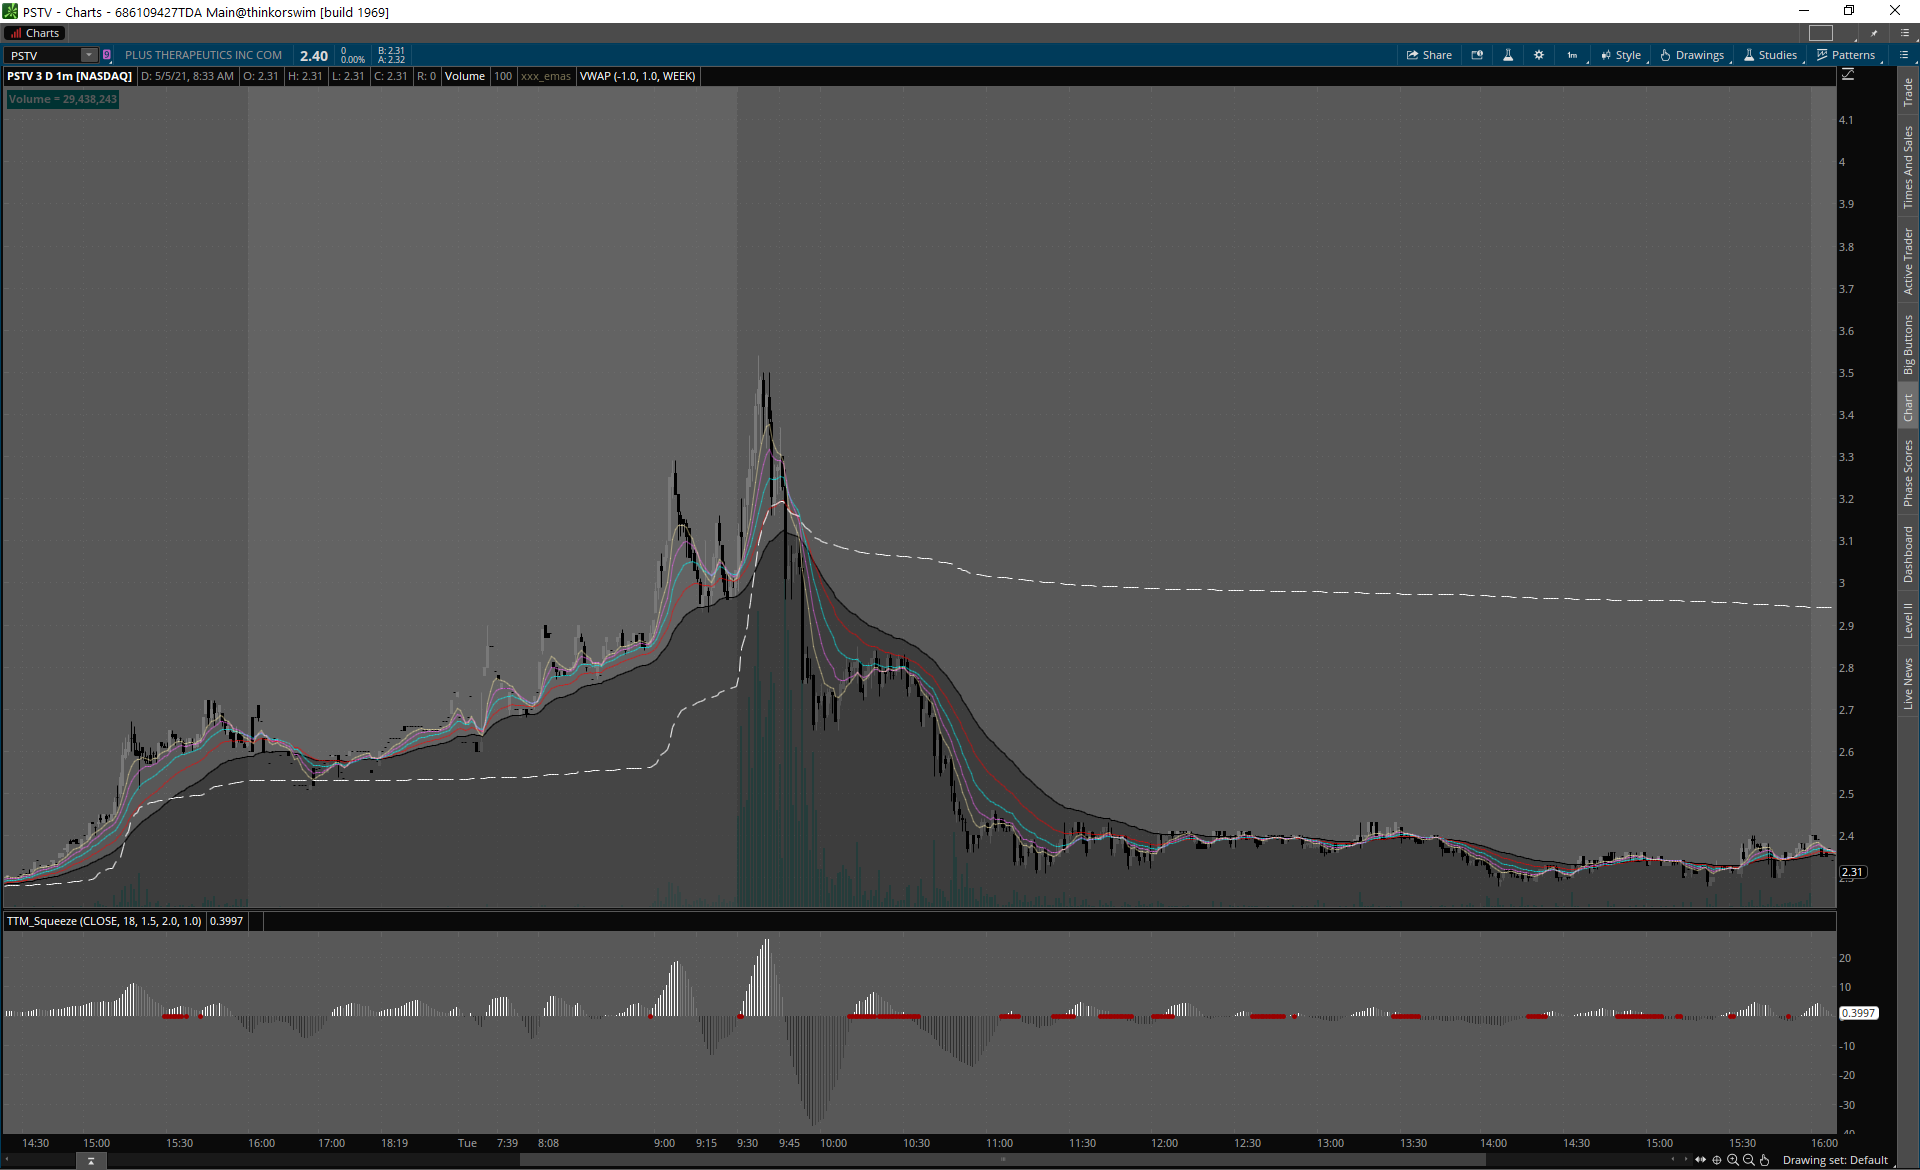Click the zoom in magnifier icon
Viewport: 1920px width, 1170px height.
pyautogui.click(x=1733, y=1160)
